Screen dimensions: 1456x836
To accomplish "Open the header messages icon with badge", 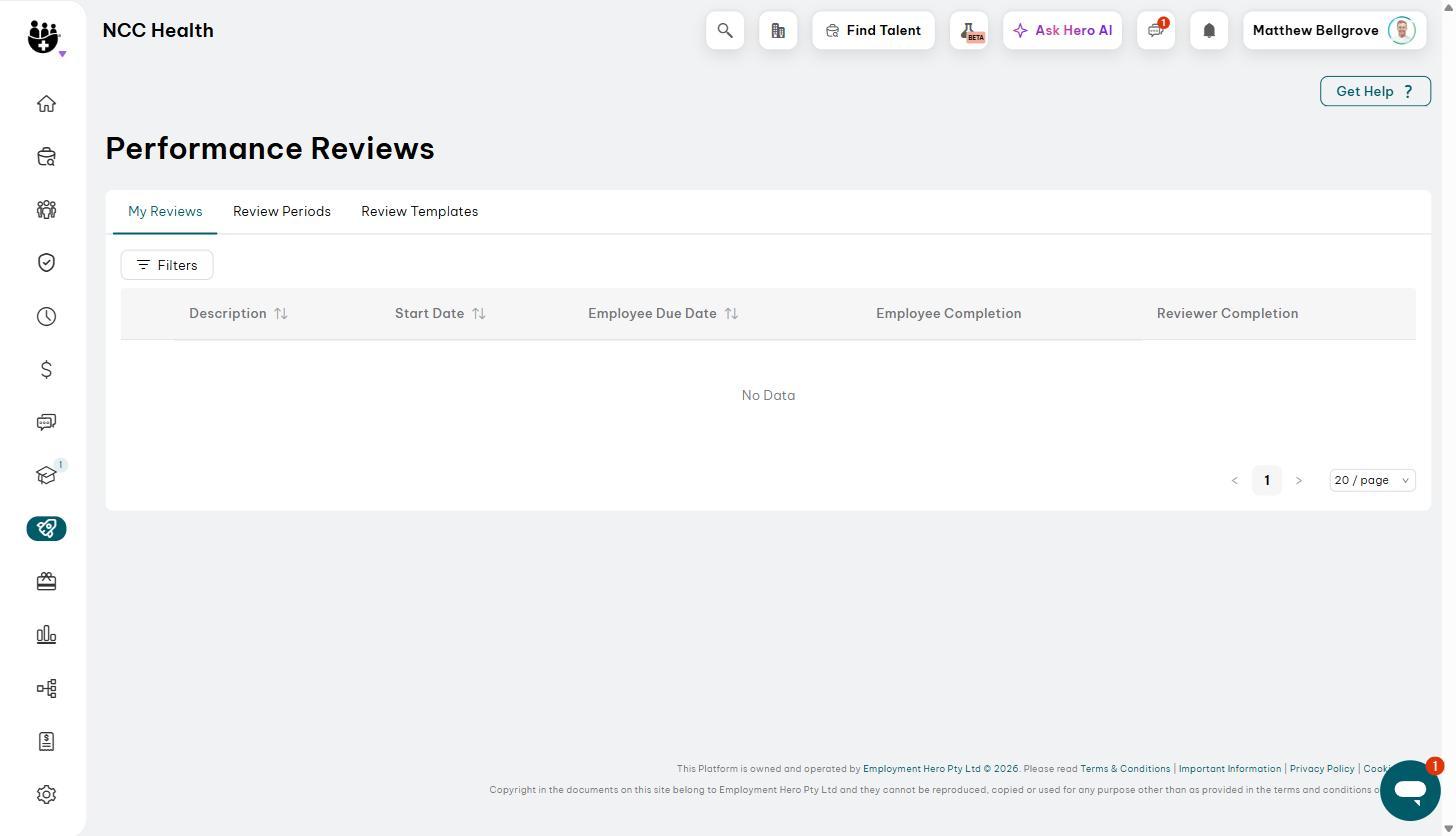I will [1156, 31].
